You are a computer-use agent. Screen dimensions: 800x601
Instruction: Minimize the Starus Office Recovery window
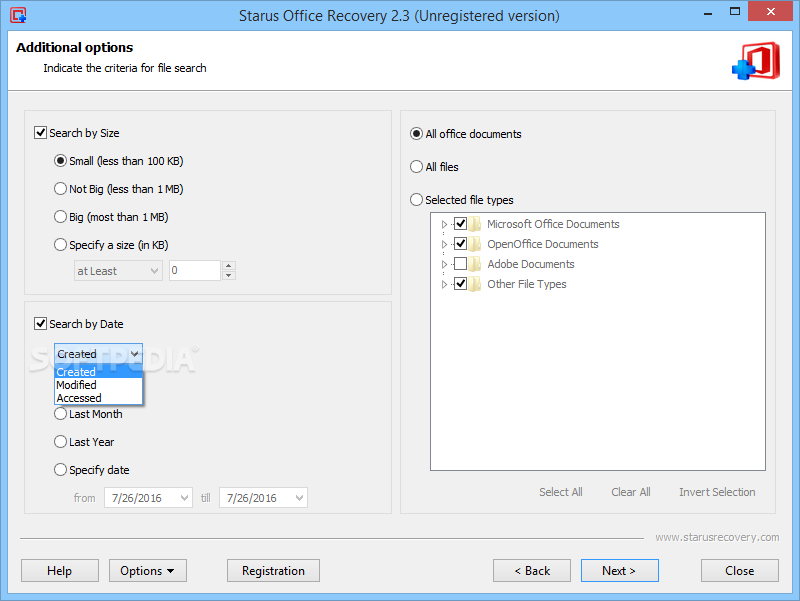click(x=708, y=12)
